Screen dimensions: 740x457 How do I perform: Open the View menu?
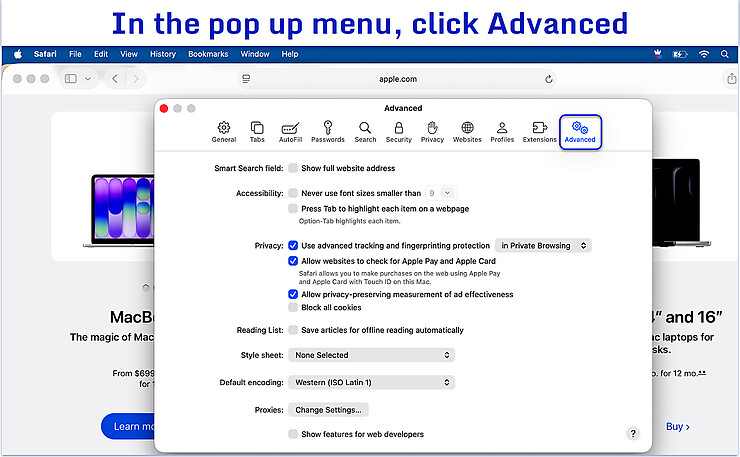point(128,54)
